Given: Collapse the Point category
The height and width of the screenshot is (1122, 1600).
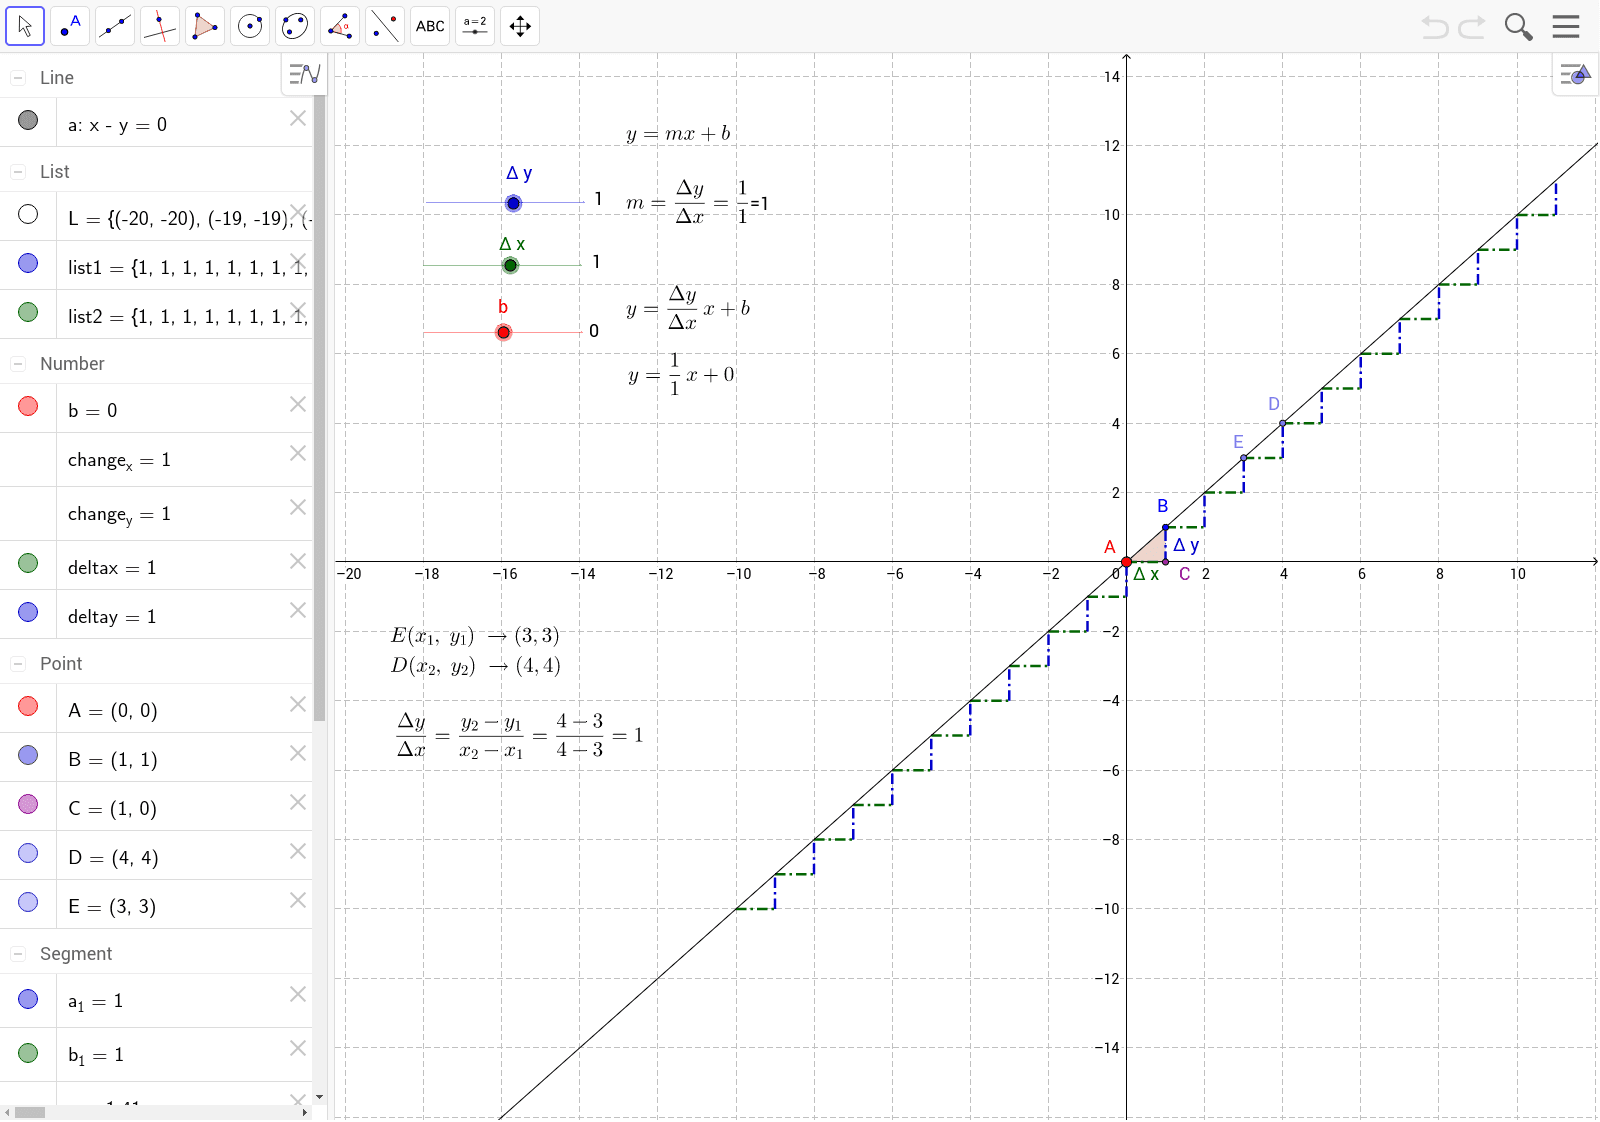Looking at the screenshot, I should click(17, 664).
